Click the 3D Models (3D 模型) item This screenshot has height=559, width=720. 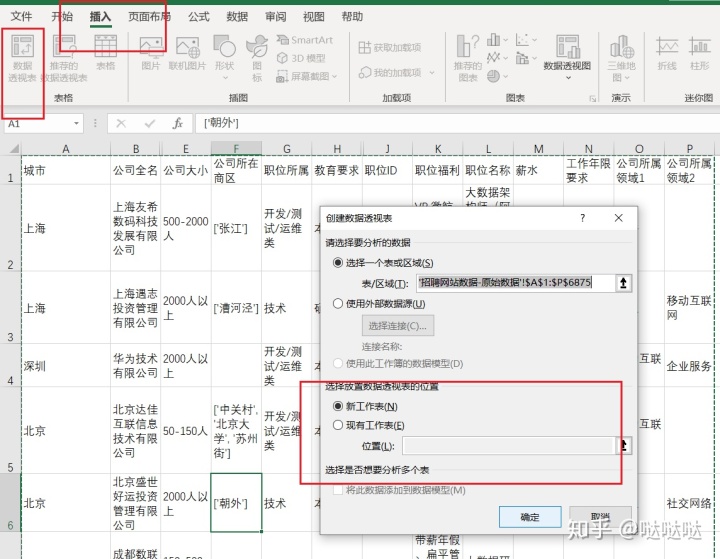pyautogui.click(x=301, y=58)
